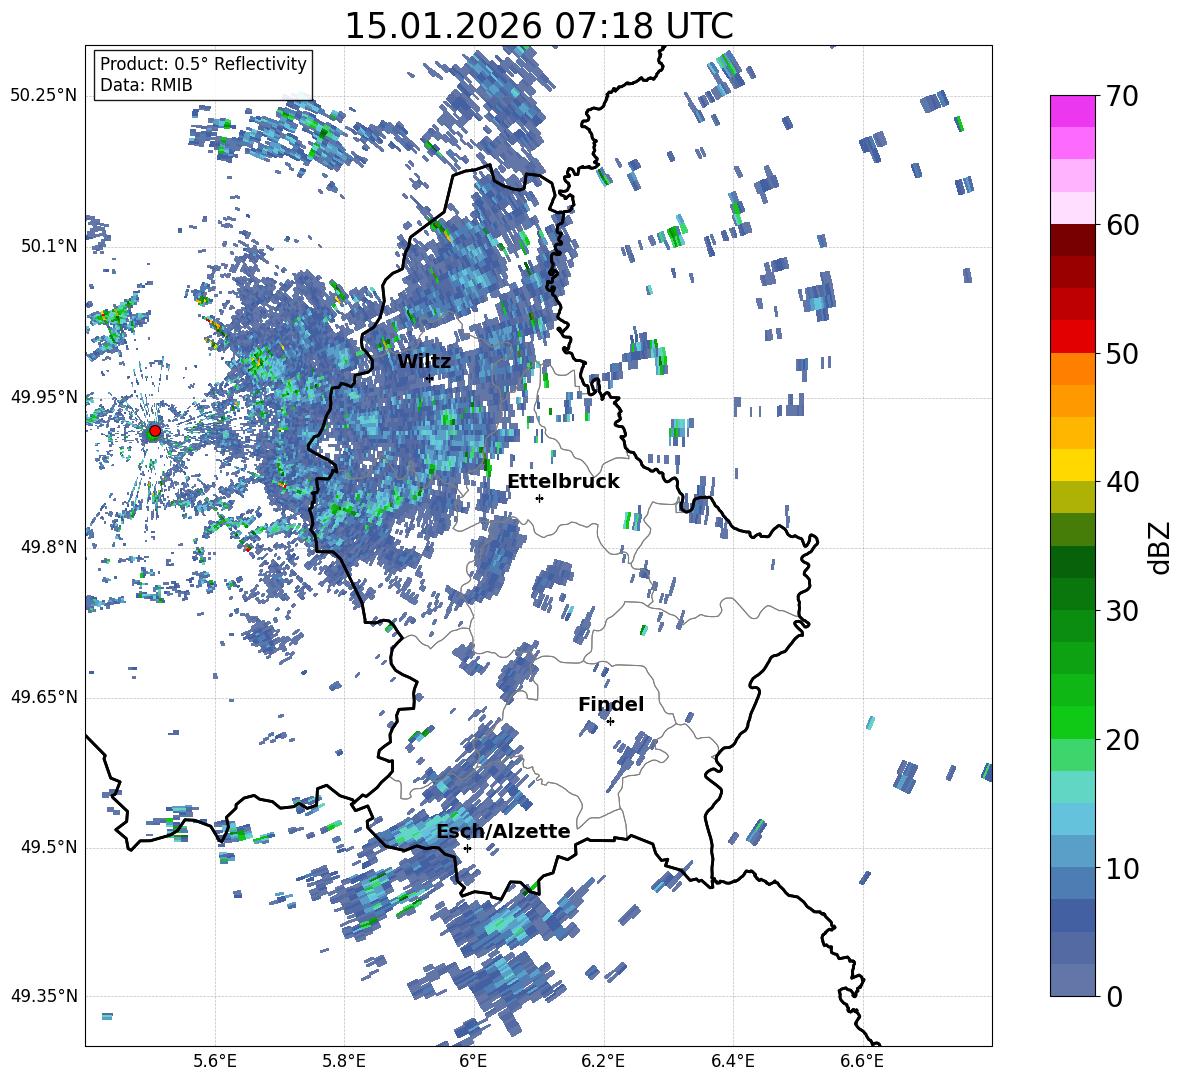1184x1081 pixels.
Task: Click the dBZ colorbar axis label
Action: coord(1161,547)
